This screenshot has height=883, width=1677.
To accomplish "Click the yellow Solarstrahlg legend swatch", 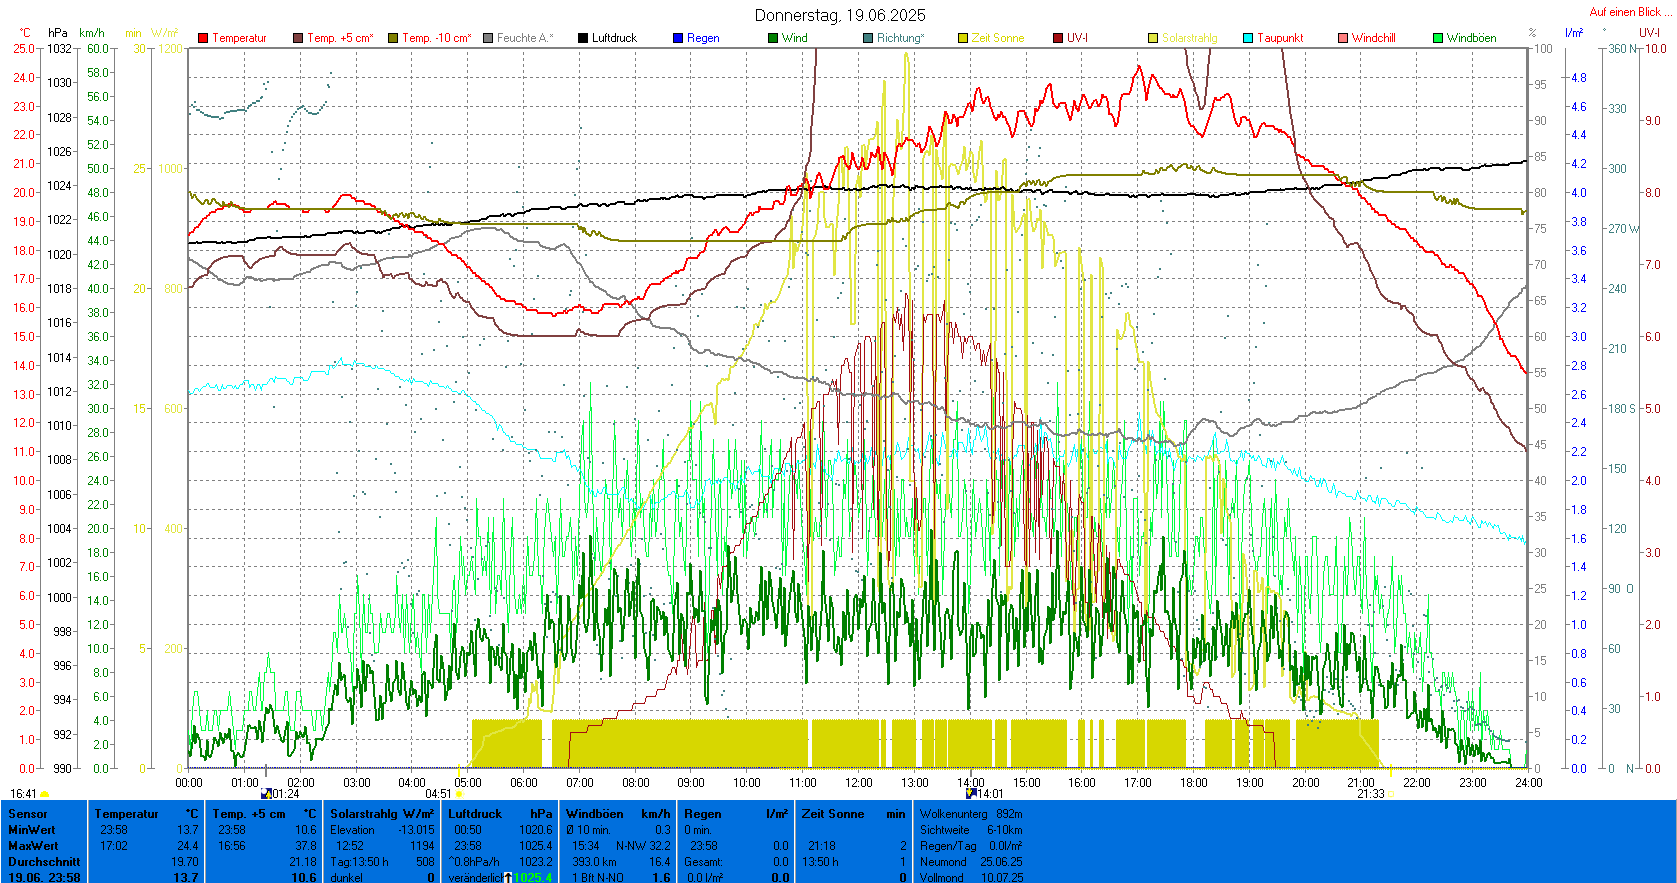I will coord(1153,38).
